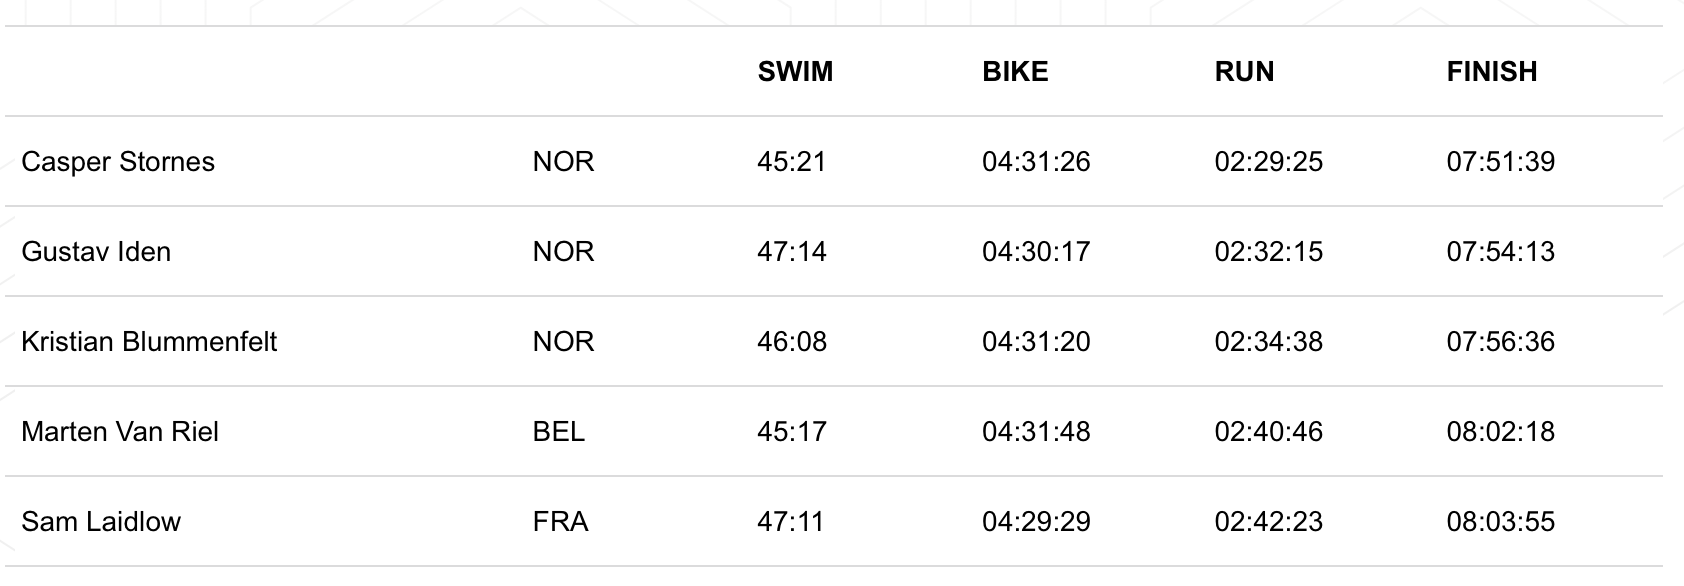Click Casper Stornes' NOR country code
This screenshot has width=1684, height=586.
tap(563, 162)
